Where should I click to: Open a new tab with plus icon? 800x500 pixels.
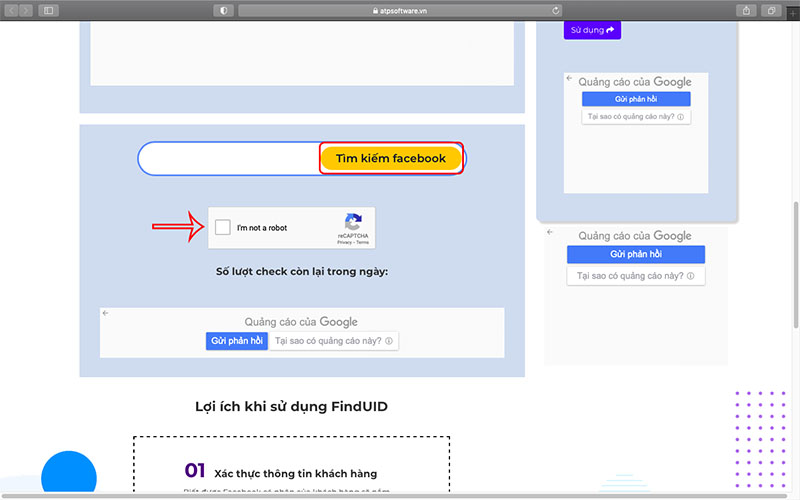point(792,14)
